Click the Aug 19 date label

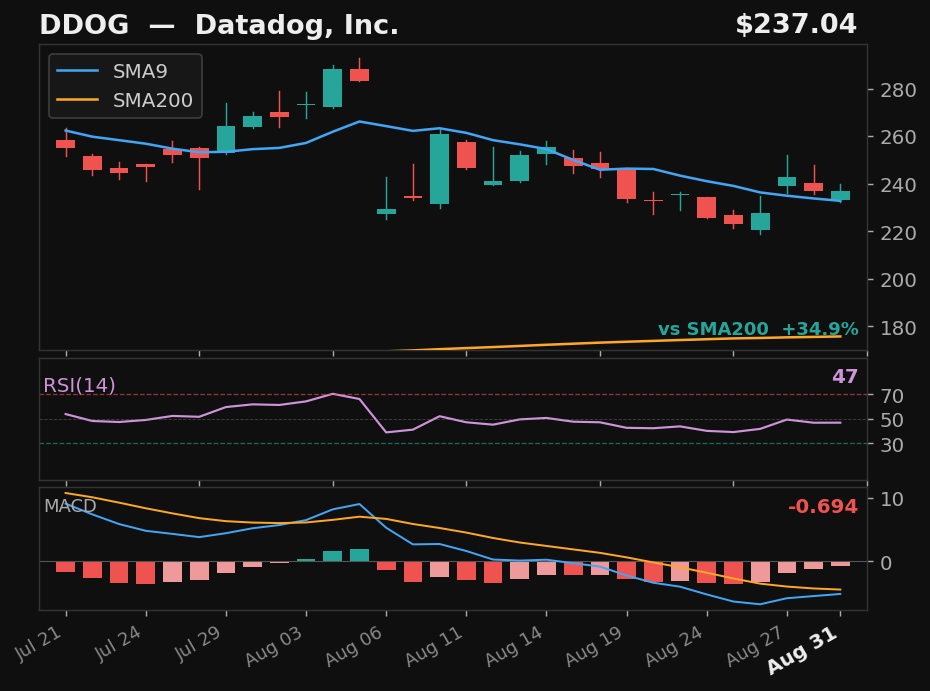coord(594,646)
